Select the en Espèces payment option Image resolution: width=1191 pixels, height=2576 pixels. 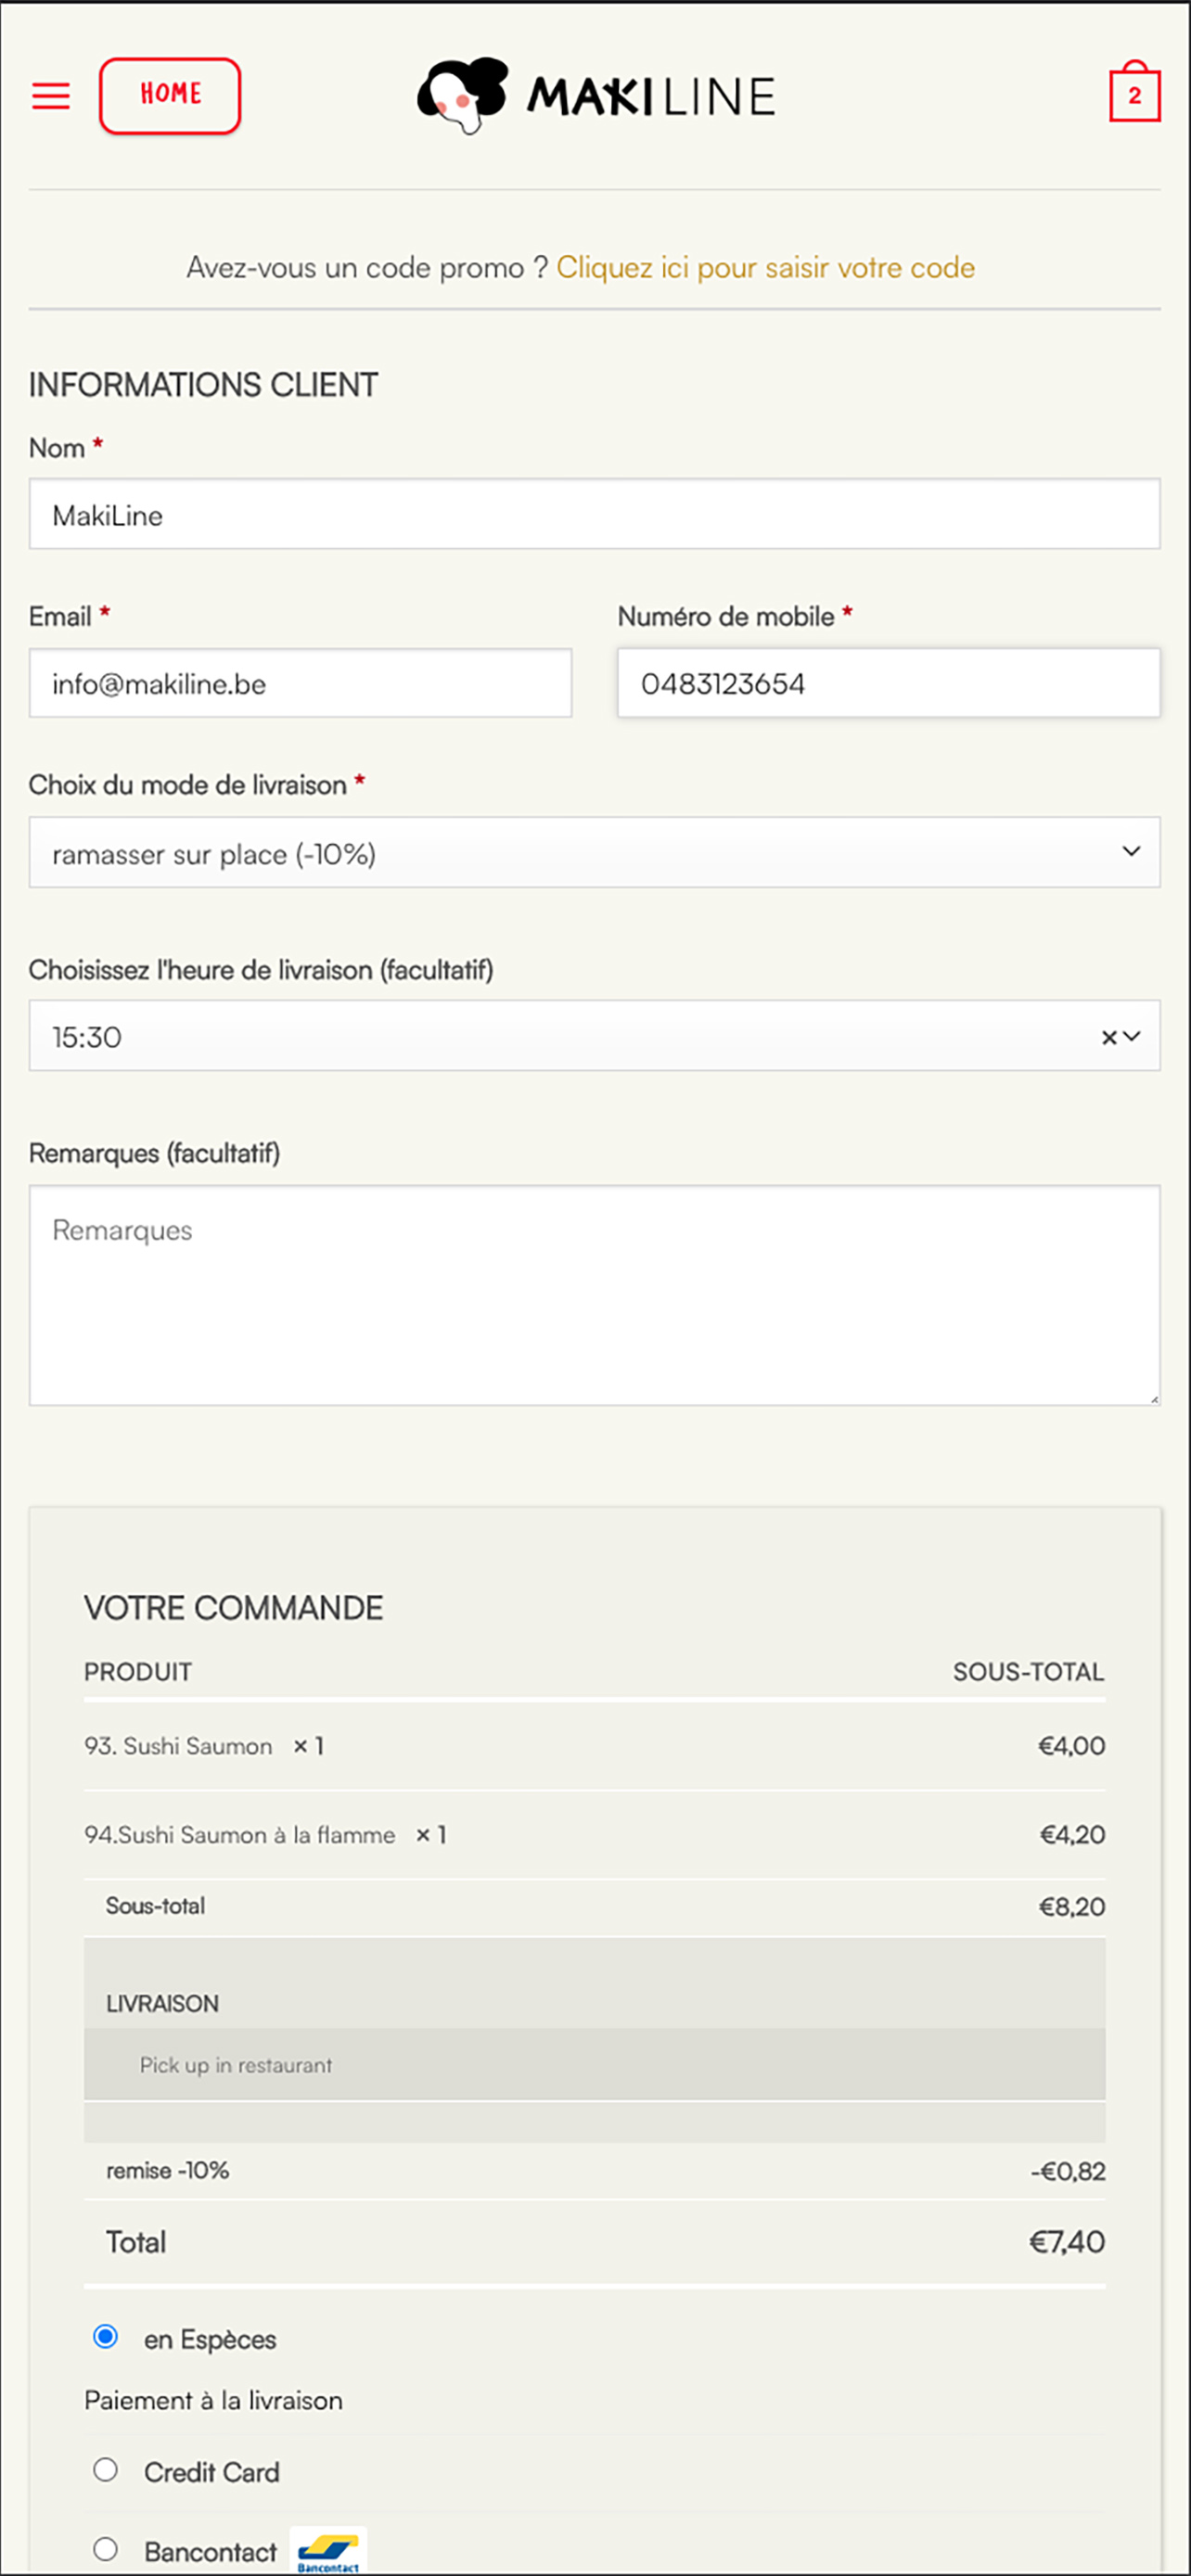[105, 2337]
